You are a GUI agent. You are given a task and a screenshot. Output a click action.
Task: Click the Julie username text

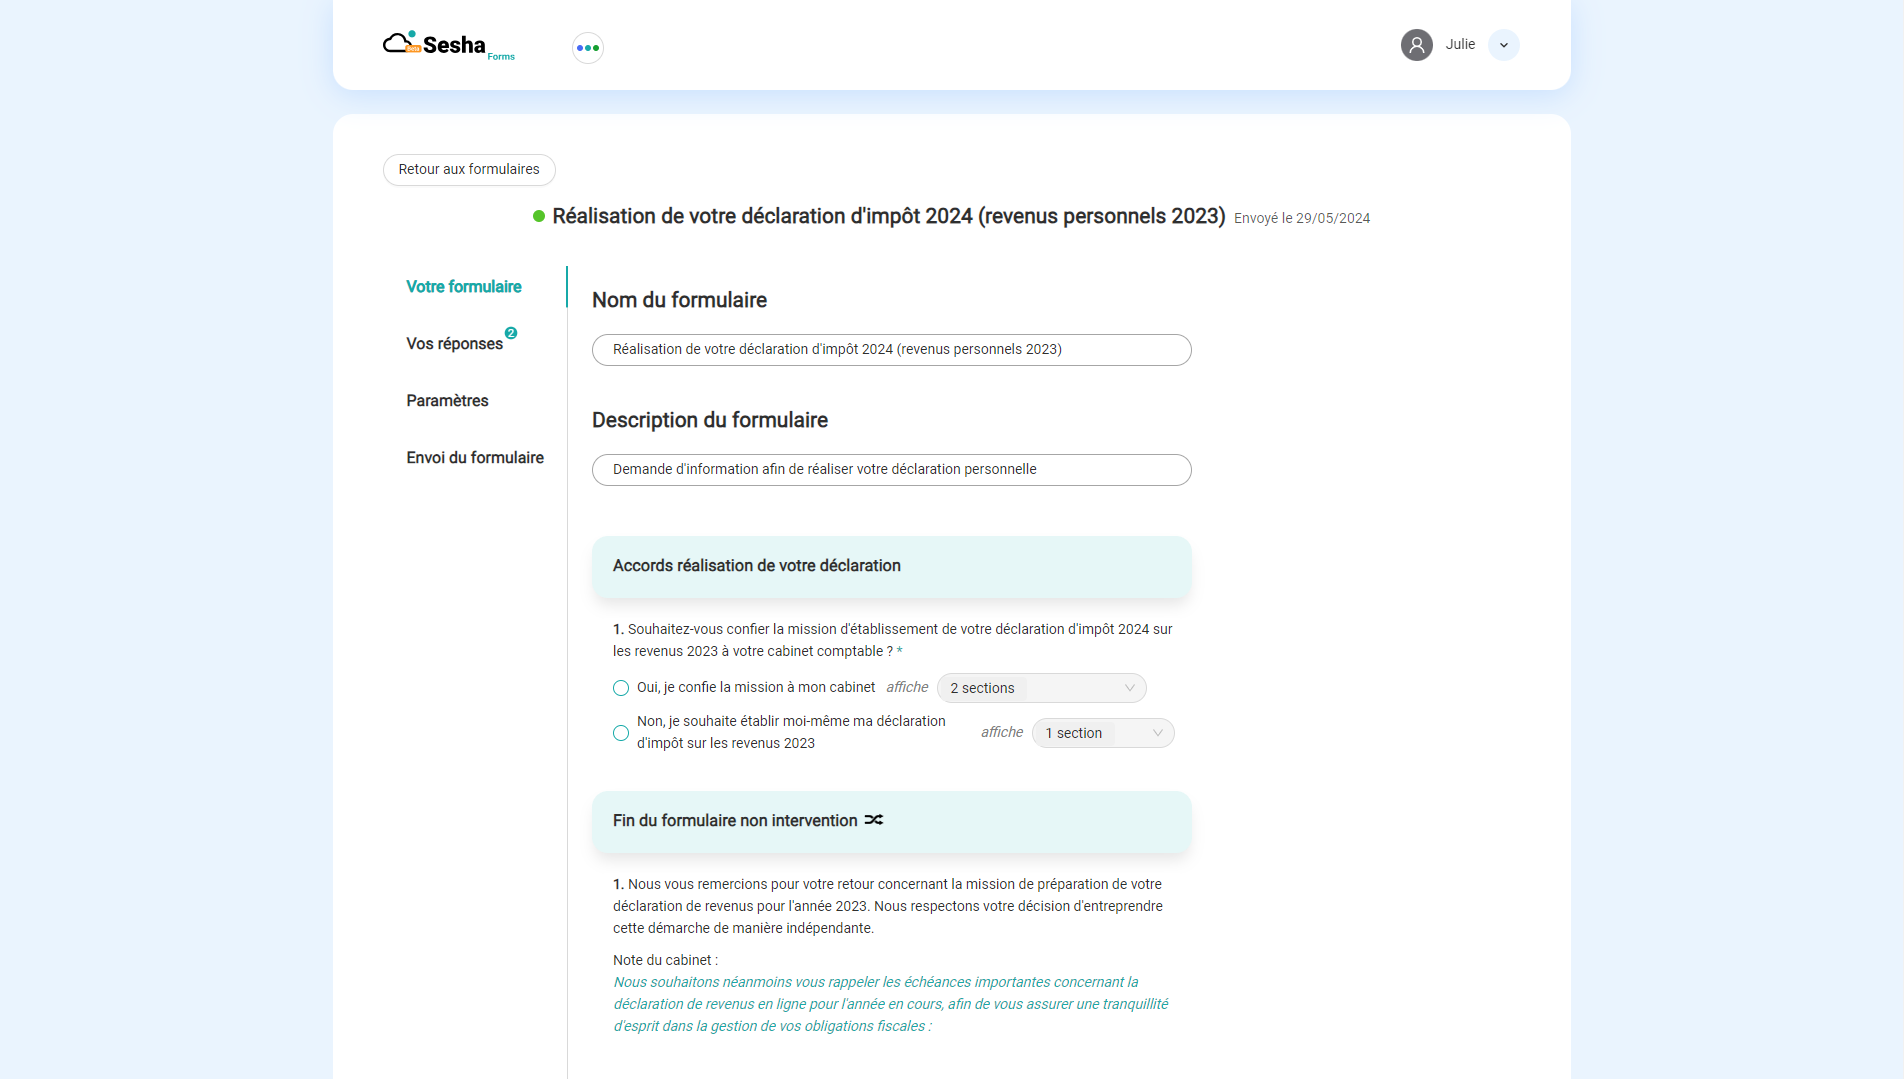[1460, 45]
